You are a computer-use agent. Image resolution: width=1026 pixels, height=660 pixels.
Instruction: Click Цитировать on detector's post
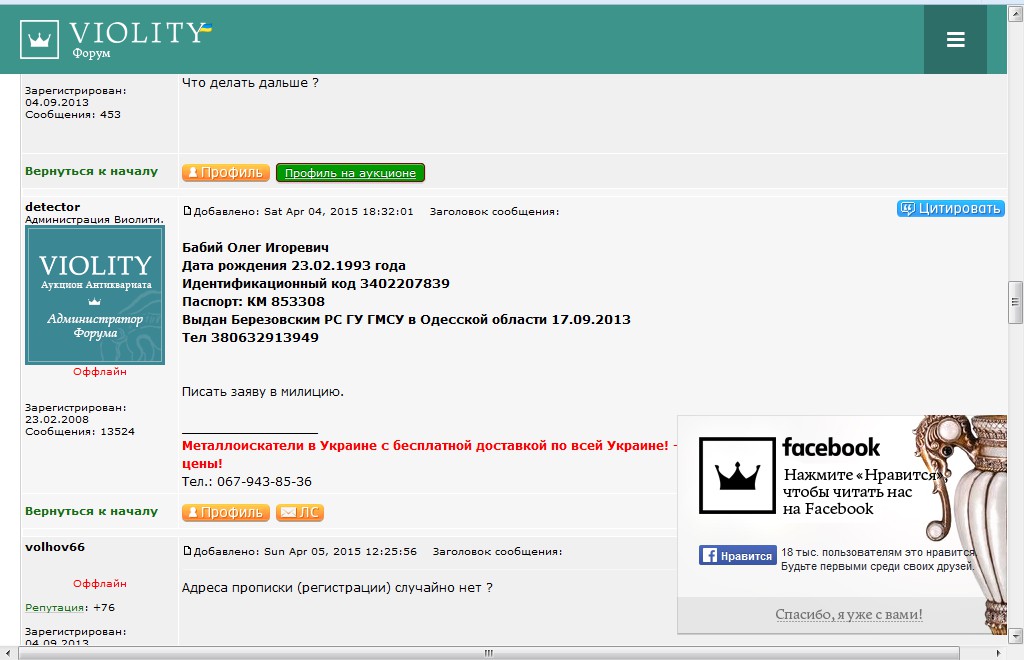[950, 209]
